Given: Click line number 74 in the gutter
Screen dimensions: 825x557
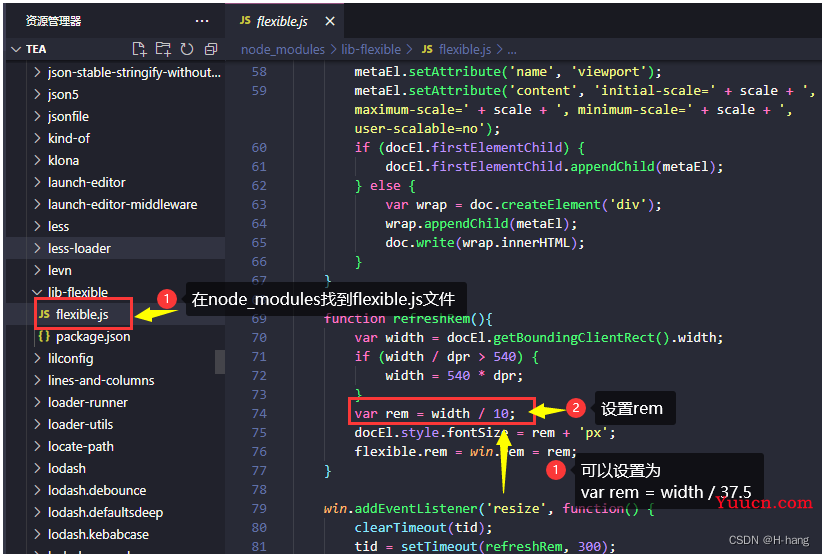Looking at the screenshot, I should (x=260, y=413).
